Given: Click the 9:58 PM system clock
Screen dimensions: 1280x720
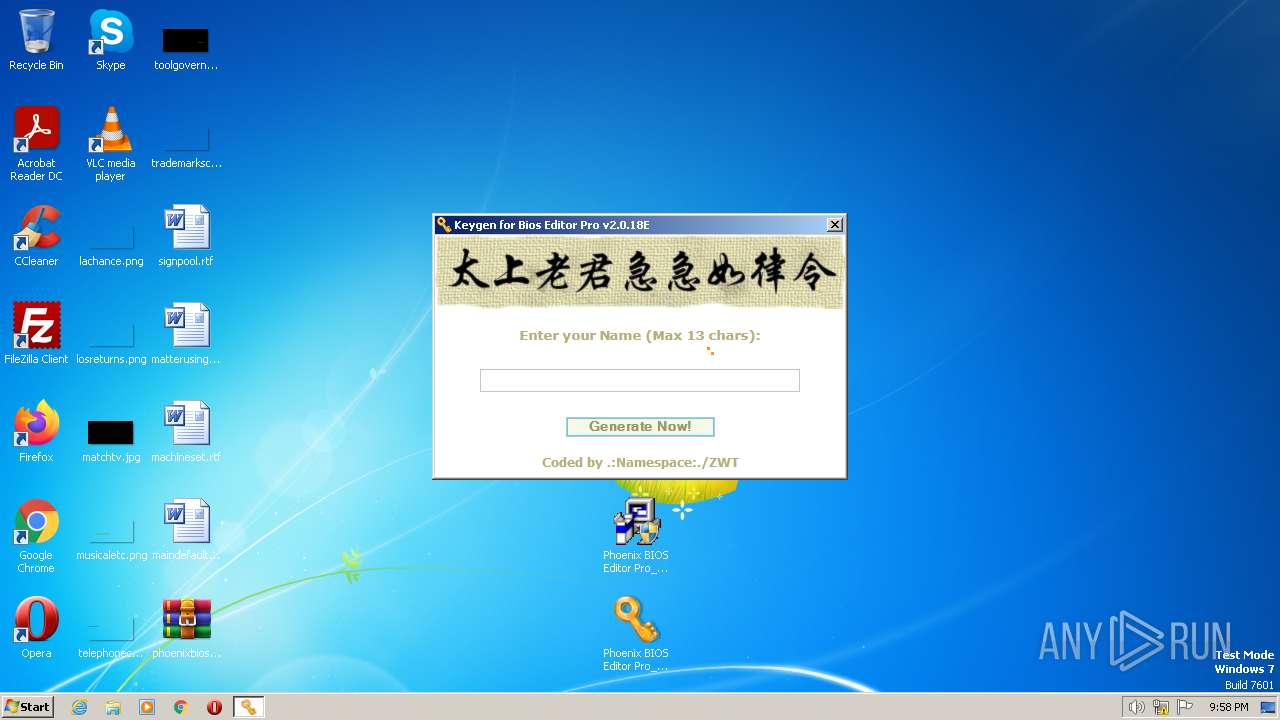Looking at the screenshot, I should (x=1228, y=707).
